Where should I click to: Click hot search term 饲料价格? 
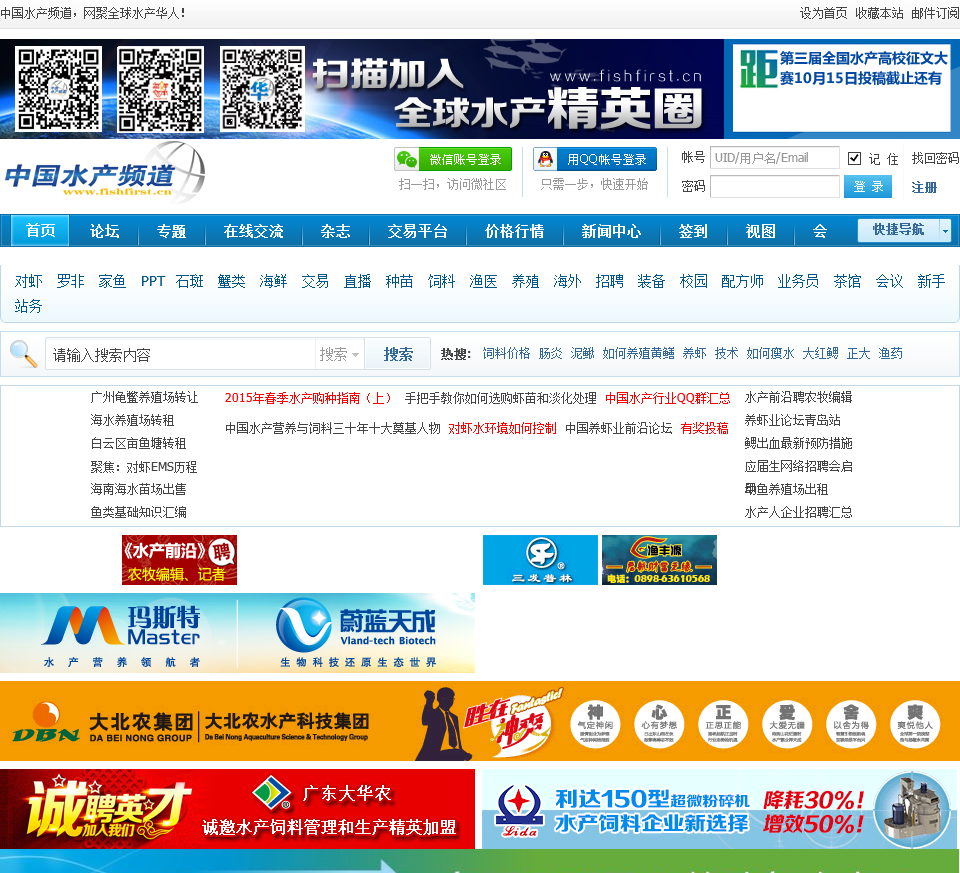[506, 353]
